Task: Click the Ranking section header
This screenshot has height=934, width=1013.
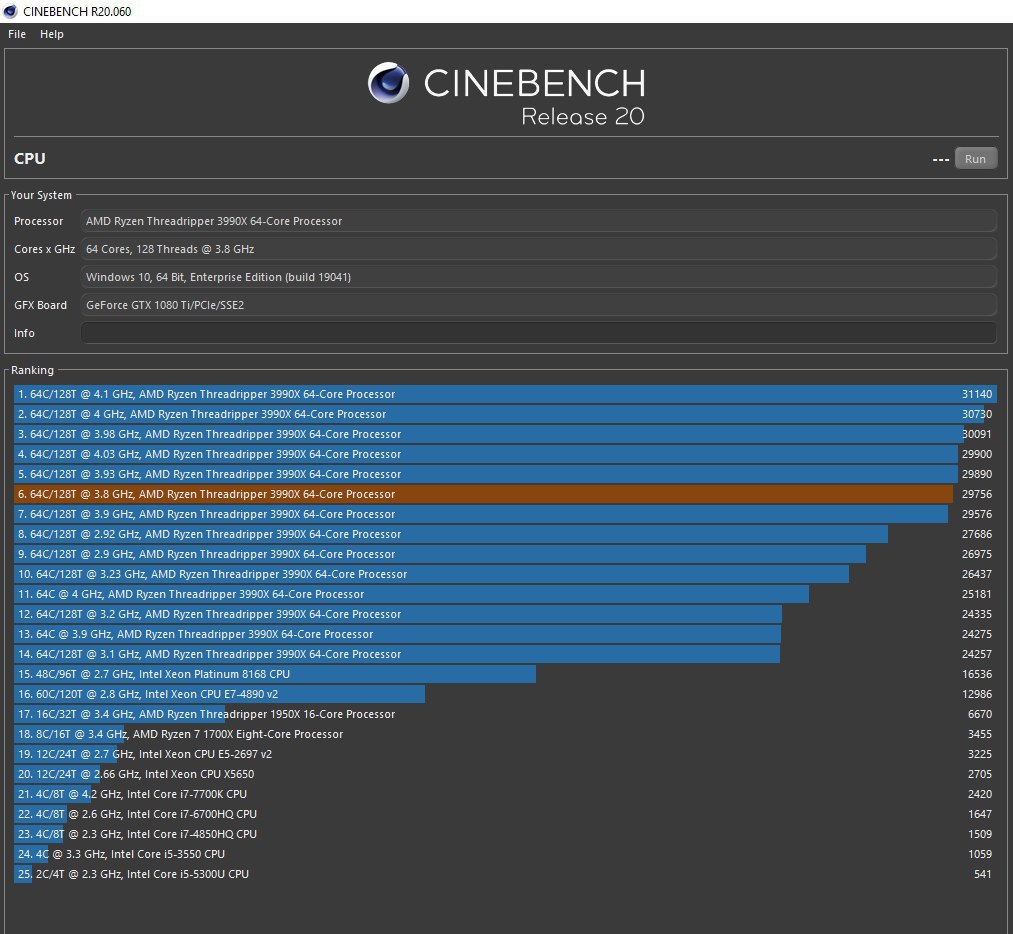Action: [x=32, y=370]
